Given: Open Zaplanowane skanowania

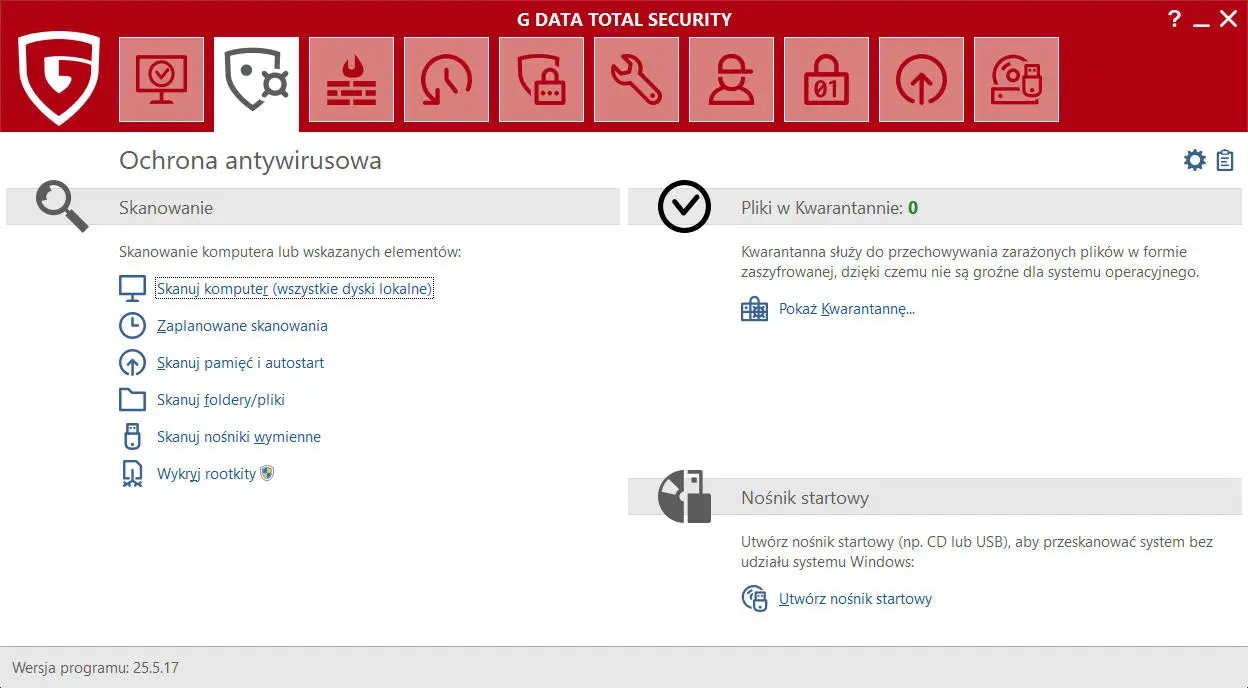Looking at the screenshot, I should pos(242,325).
